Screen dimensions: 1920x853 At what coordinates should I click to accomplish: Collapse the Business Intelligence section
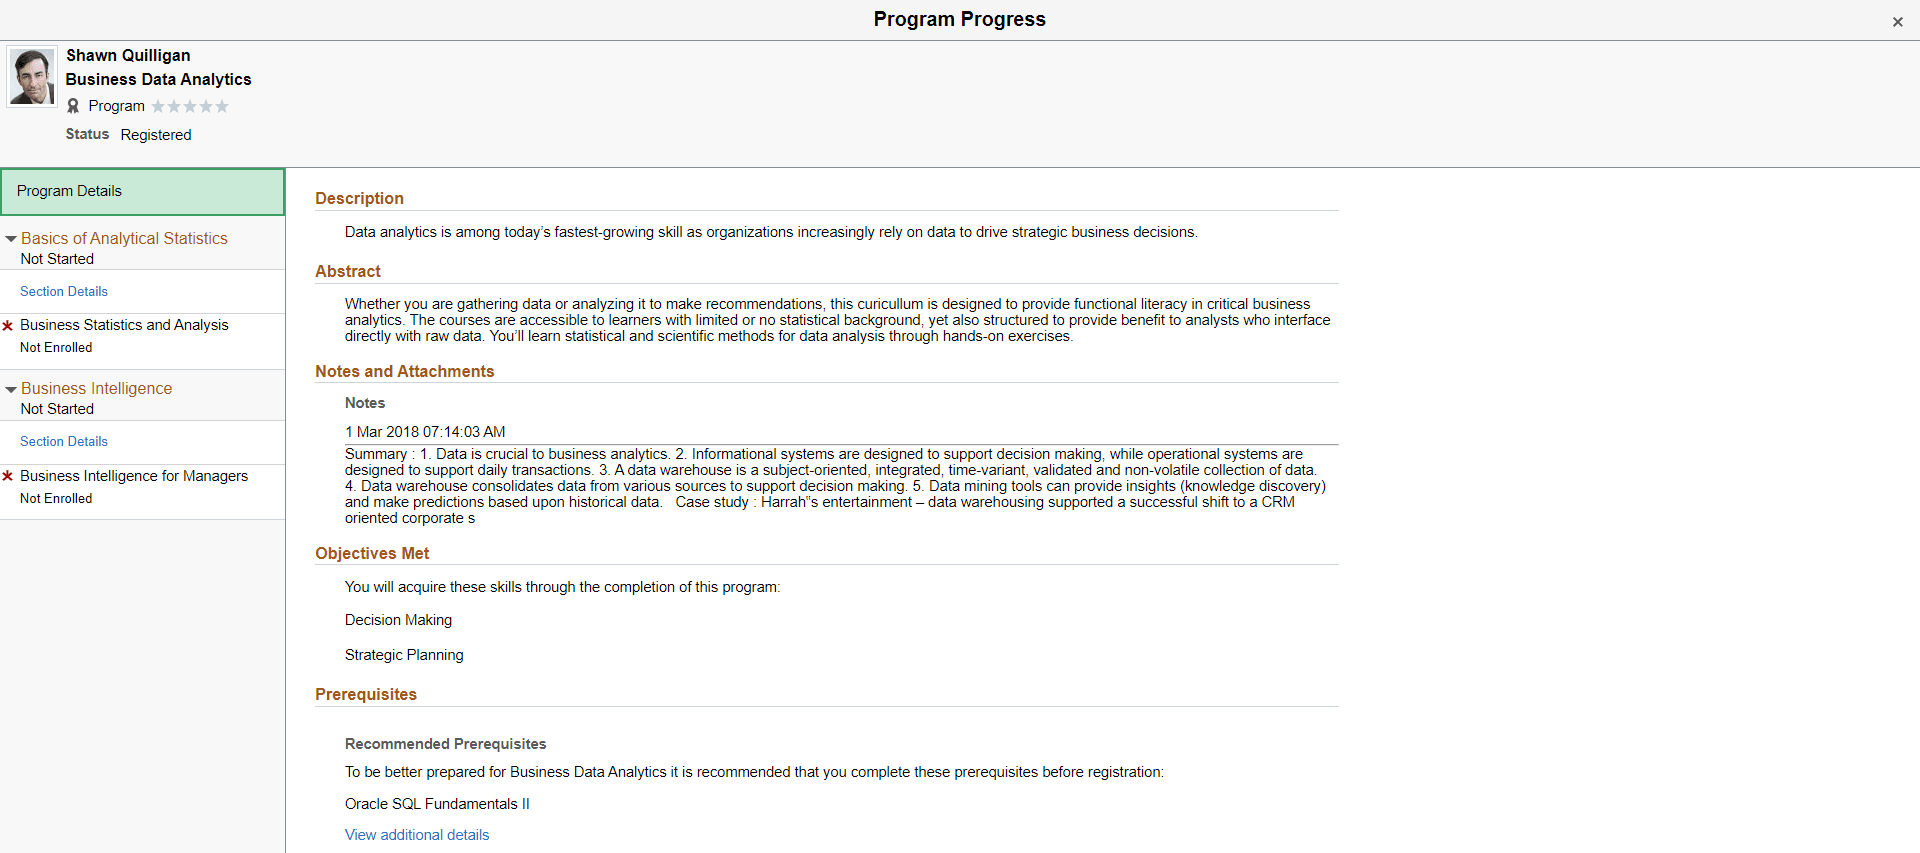point(11,388)
